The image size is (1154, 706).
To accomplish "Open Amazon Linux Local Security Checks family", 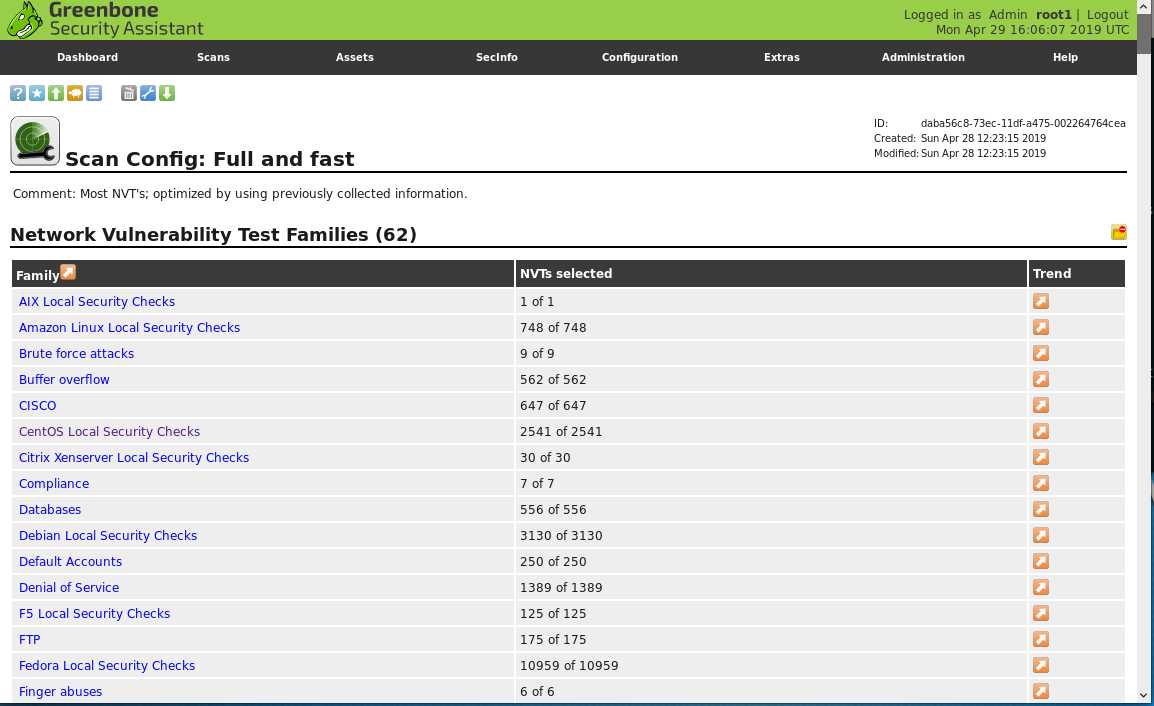I will click(130, 327).
